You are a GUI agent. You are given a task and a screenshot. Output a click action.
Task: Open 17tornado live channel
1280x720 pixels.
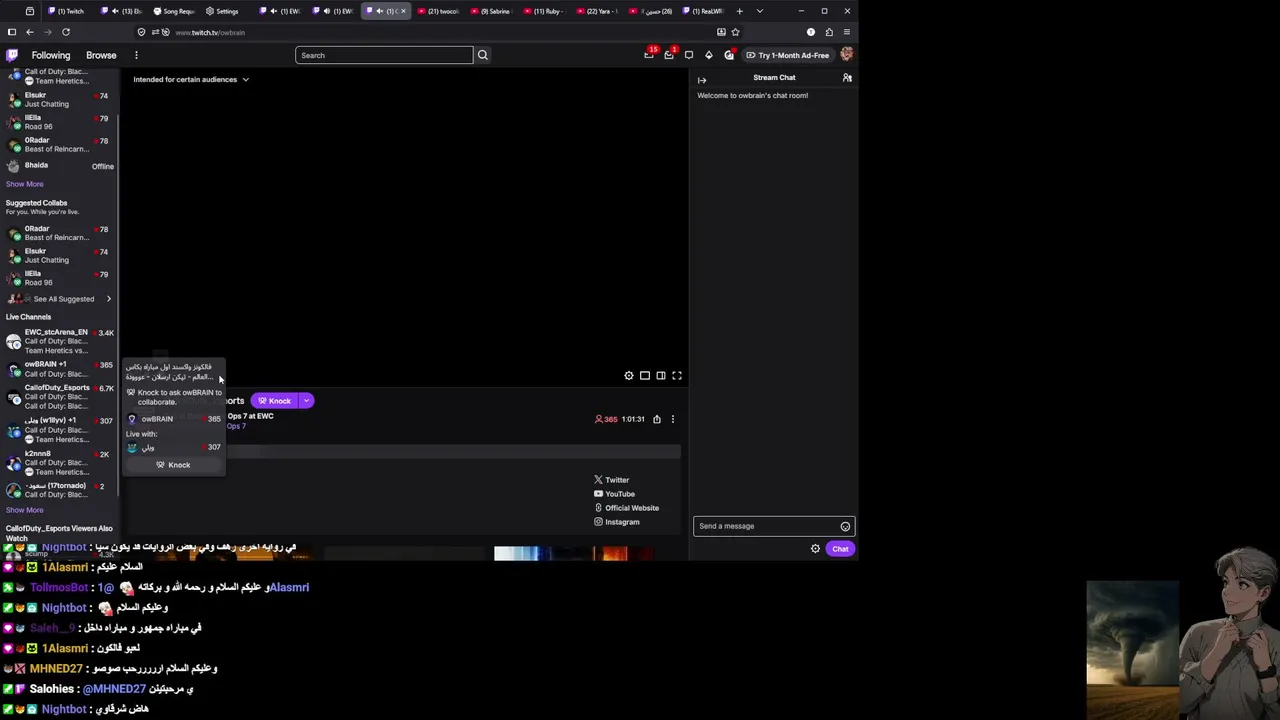coord(60,490)
